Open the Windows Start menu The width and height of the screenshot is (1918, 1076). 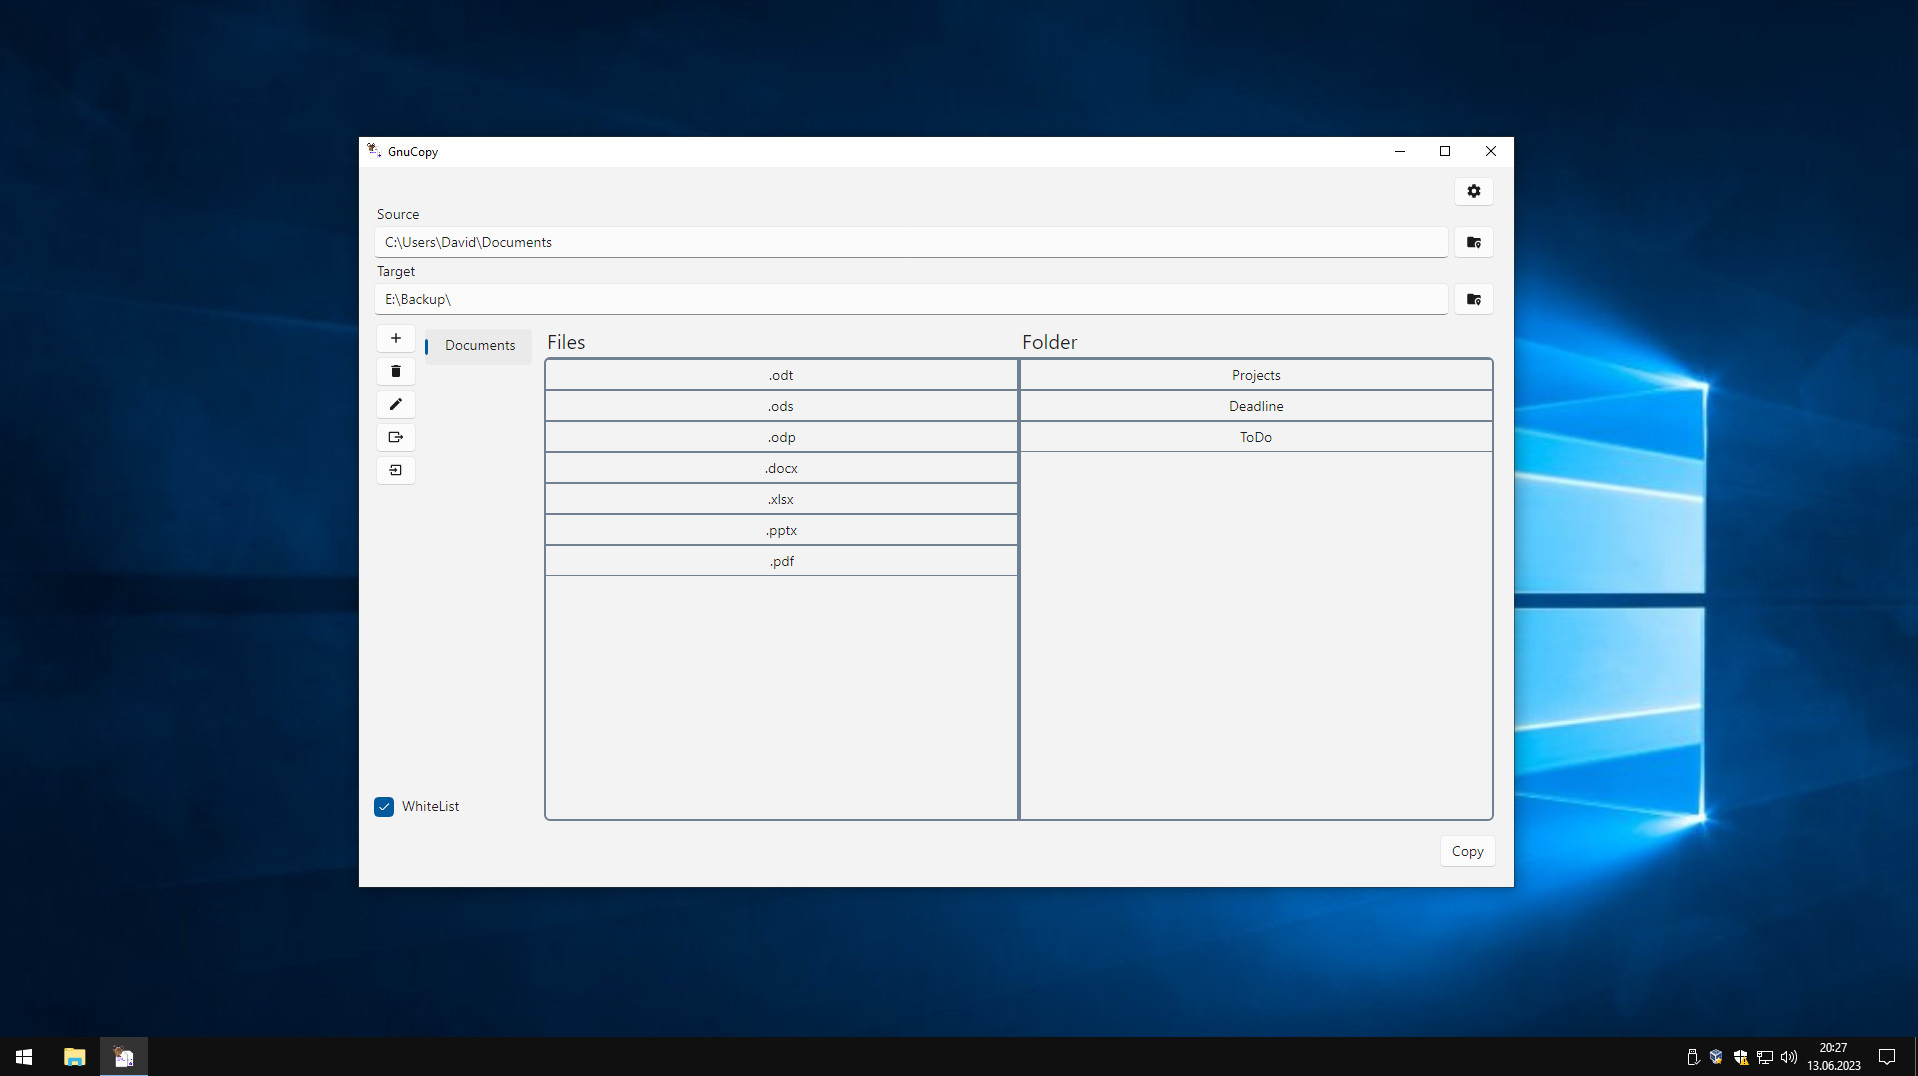point(24,1057)
